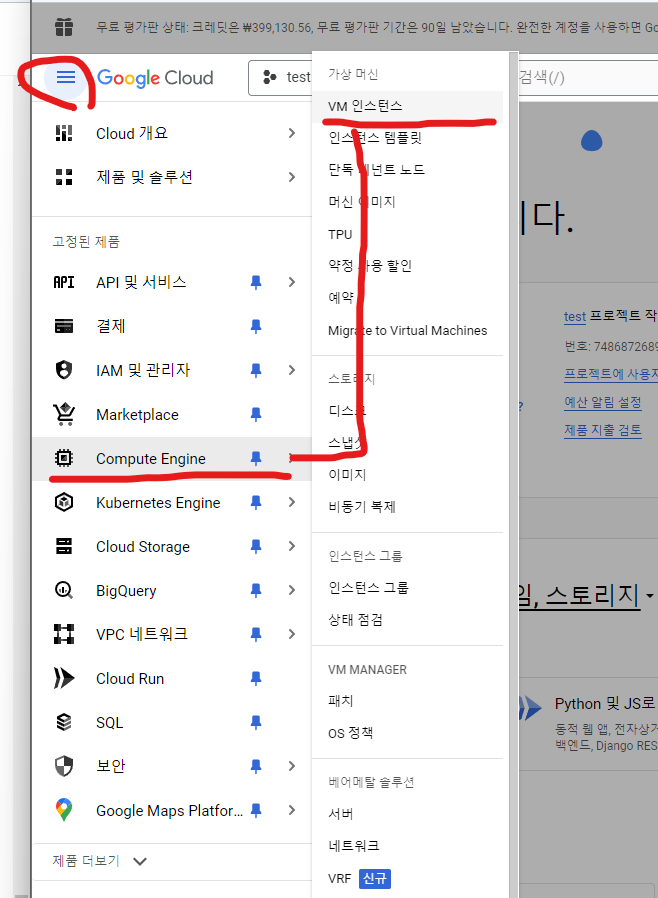
Task: Select 이미지 in 스토리지 section
Action: click(347, 475)
